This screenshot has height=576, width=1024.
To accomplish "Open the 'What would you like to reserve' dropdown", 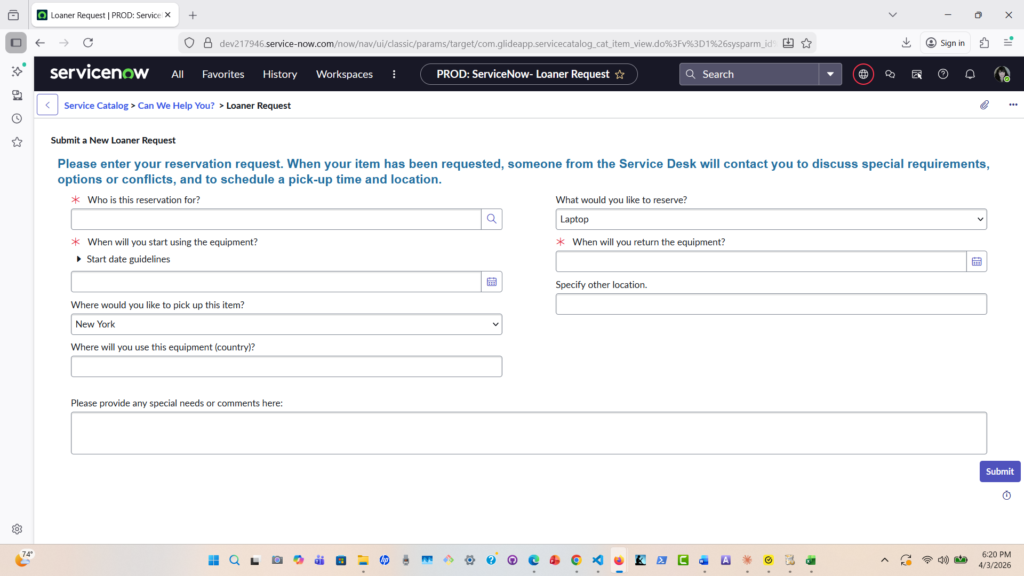I will pyautogui.click(x=770, y=219).
